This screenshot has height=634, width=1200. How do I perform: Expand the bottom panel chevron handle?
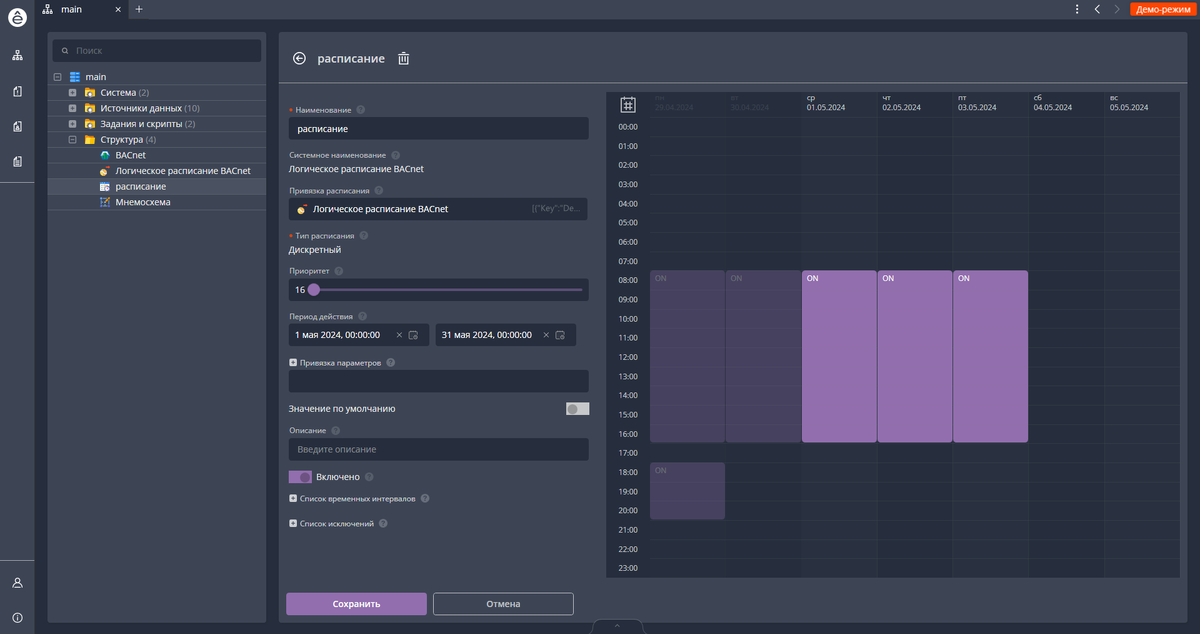[x=617, y=626]
